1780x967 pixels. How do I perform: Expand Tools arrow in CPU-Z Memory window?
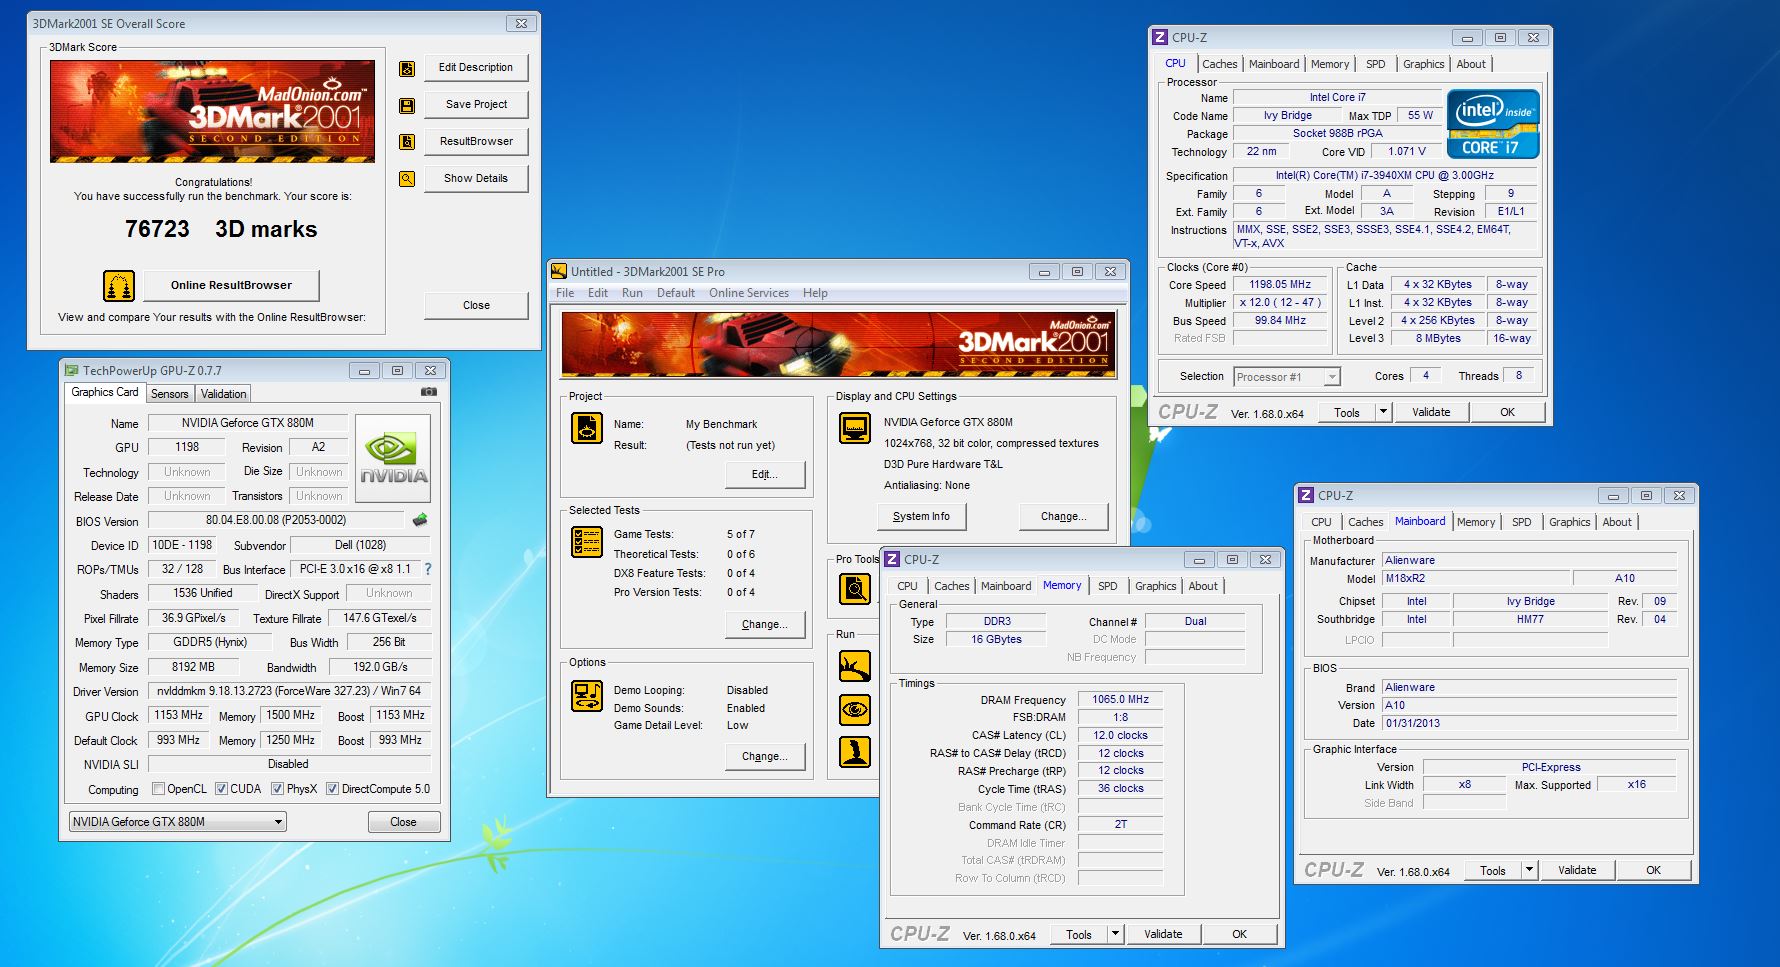coord(1115,934)
